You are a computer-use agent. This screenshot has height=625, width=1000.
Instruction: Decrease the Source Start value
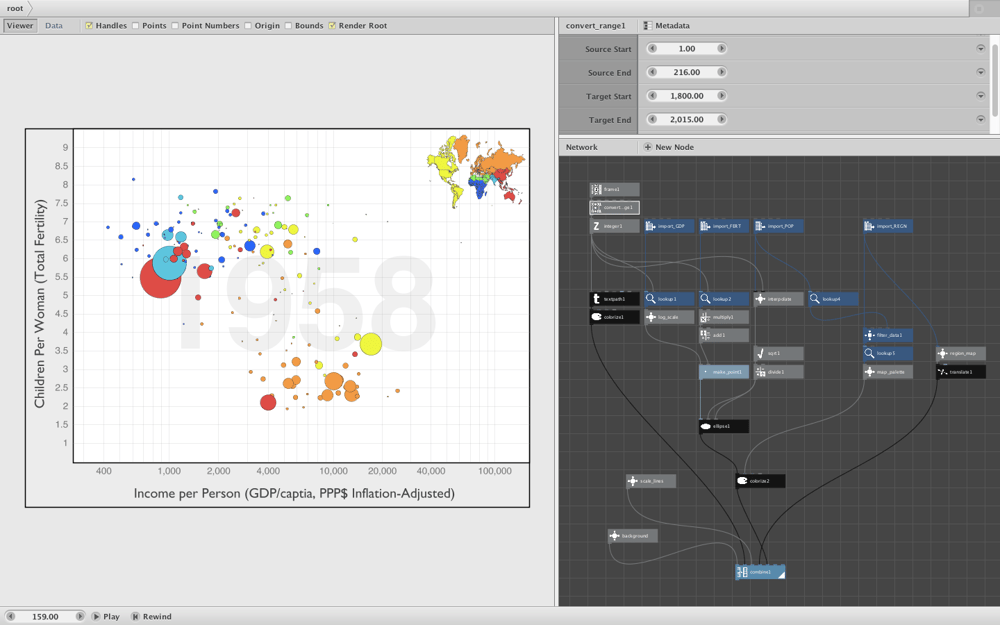click(652, 48)
